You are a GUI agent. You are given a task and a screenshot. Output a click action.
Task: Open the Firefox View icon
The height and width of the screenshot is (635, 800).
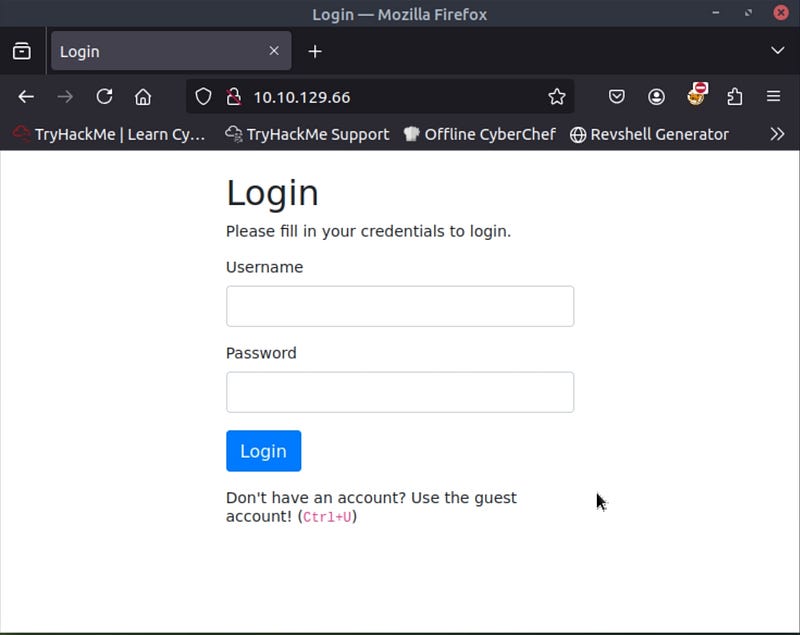(x=22, y=51)
